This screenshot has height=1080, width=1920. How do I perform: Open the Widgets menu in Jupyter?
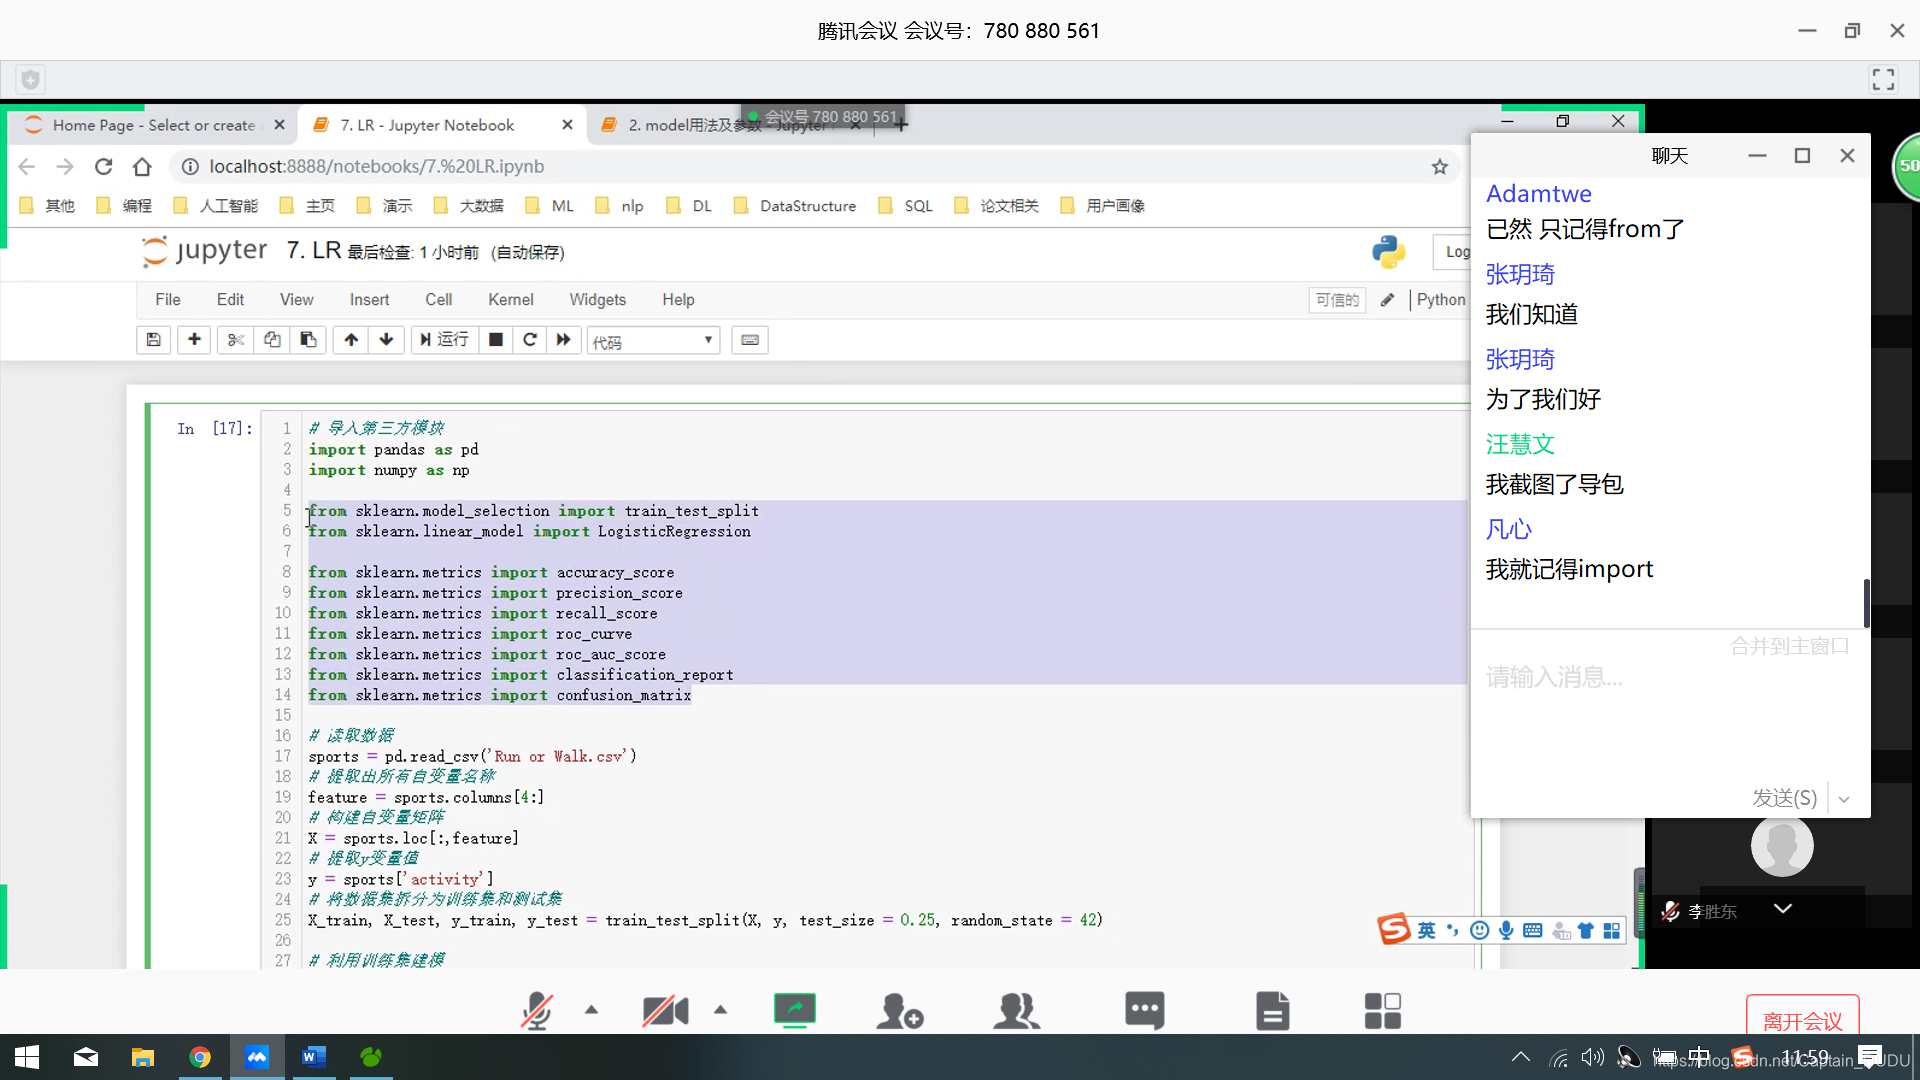597,300
